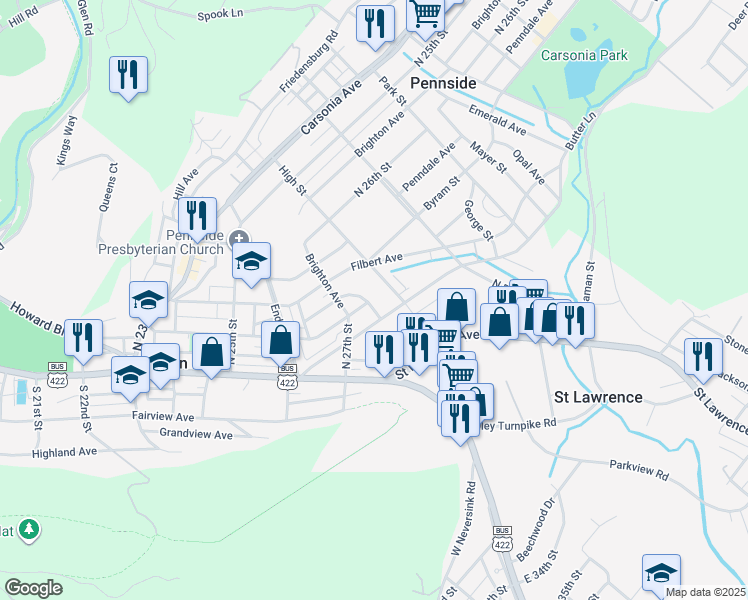Select the school marker next to High St
This screenshot has width=748, height=600.
251,262
